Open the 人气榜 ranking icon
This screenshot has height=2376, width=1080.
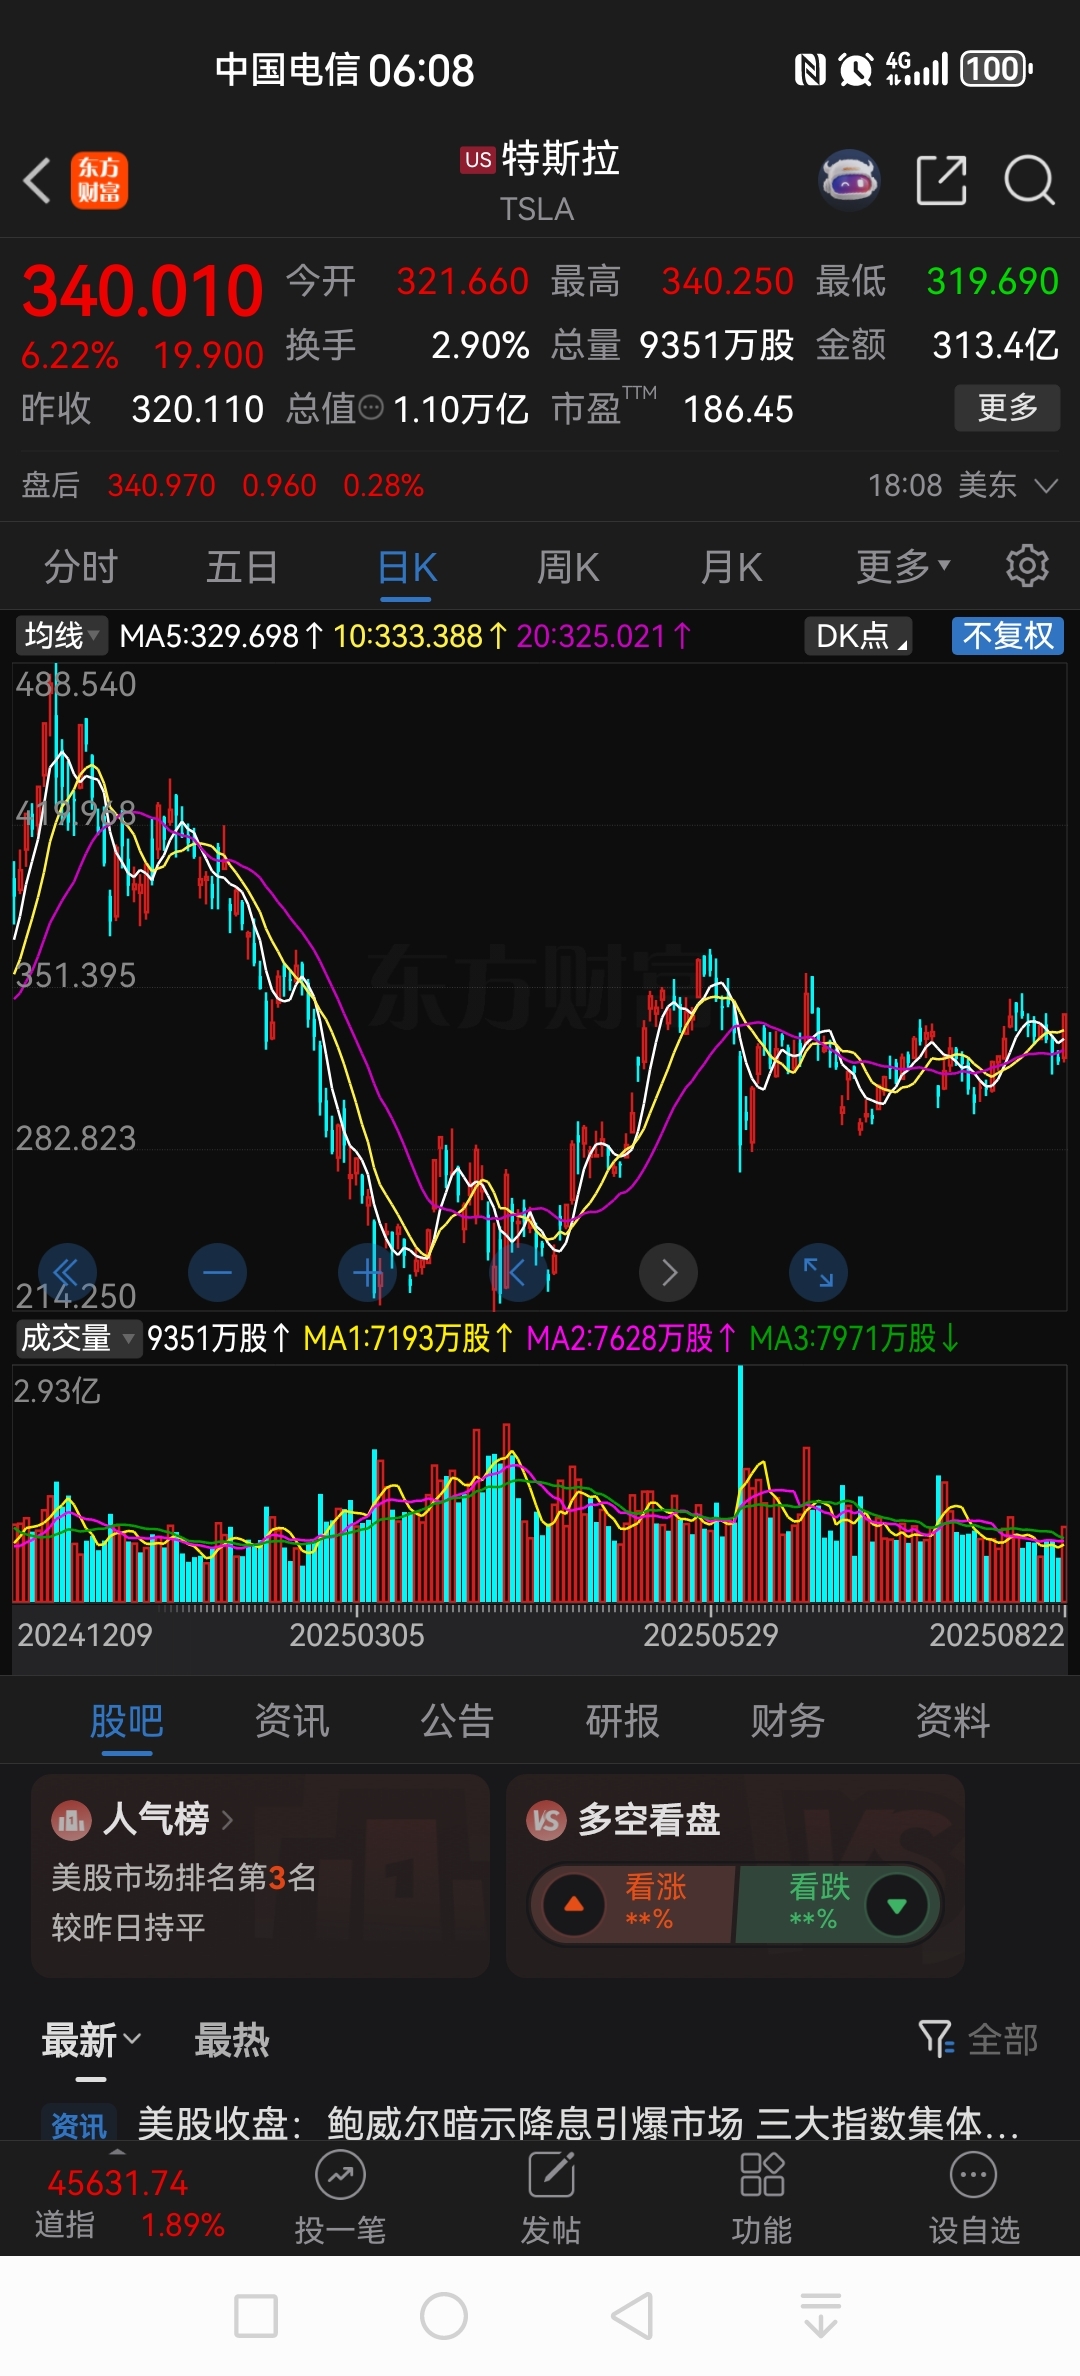tap(71, 1819)
